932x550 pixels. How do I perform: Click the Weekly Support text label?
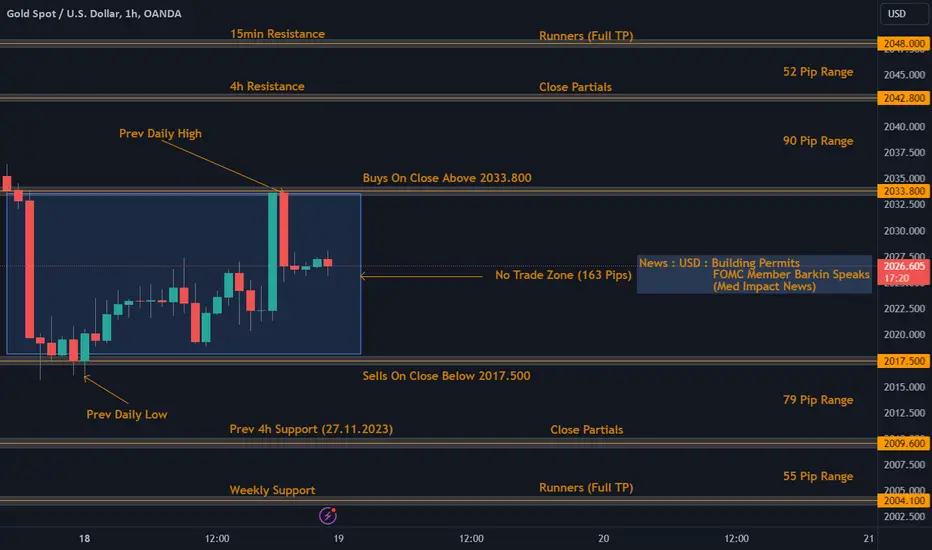[x=272, y=490]
